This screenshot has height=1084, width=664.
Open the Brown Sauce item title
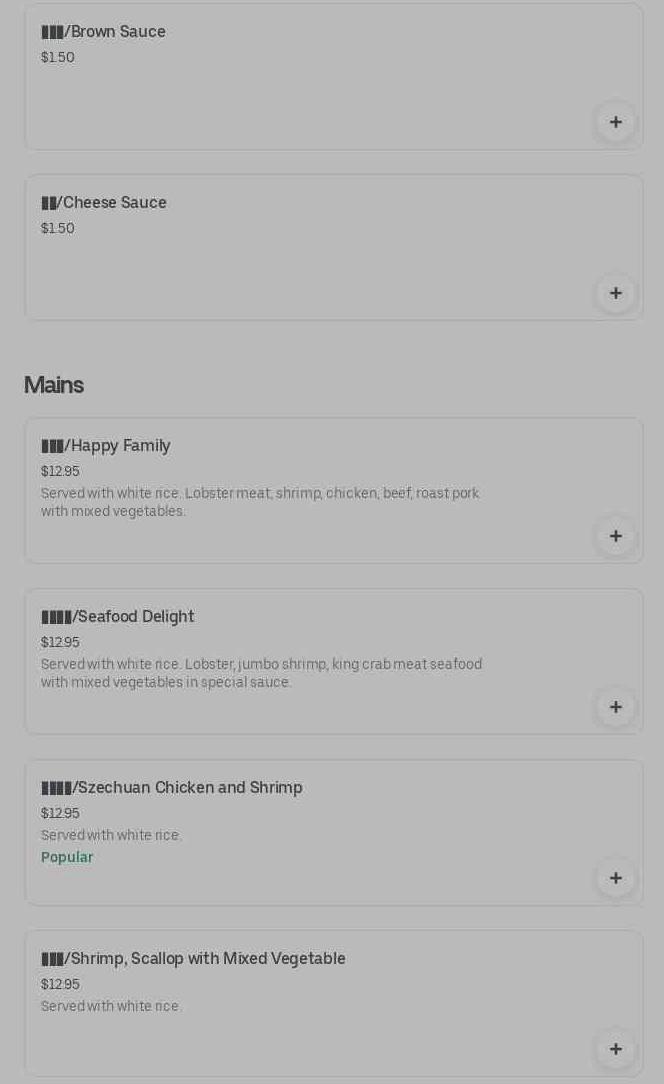click(x=104, y=32)
